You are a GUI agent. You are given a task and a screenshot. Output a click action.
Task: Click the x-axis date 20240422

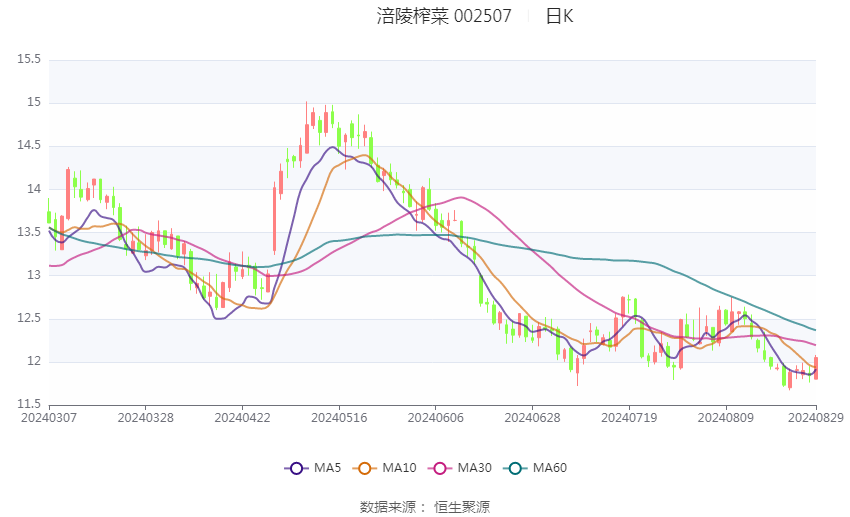(x=242, y=418)
